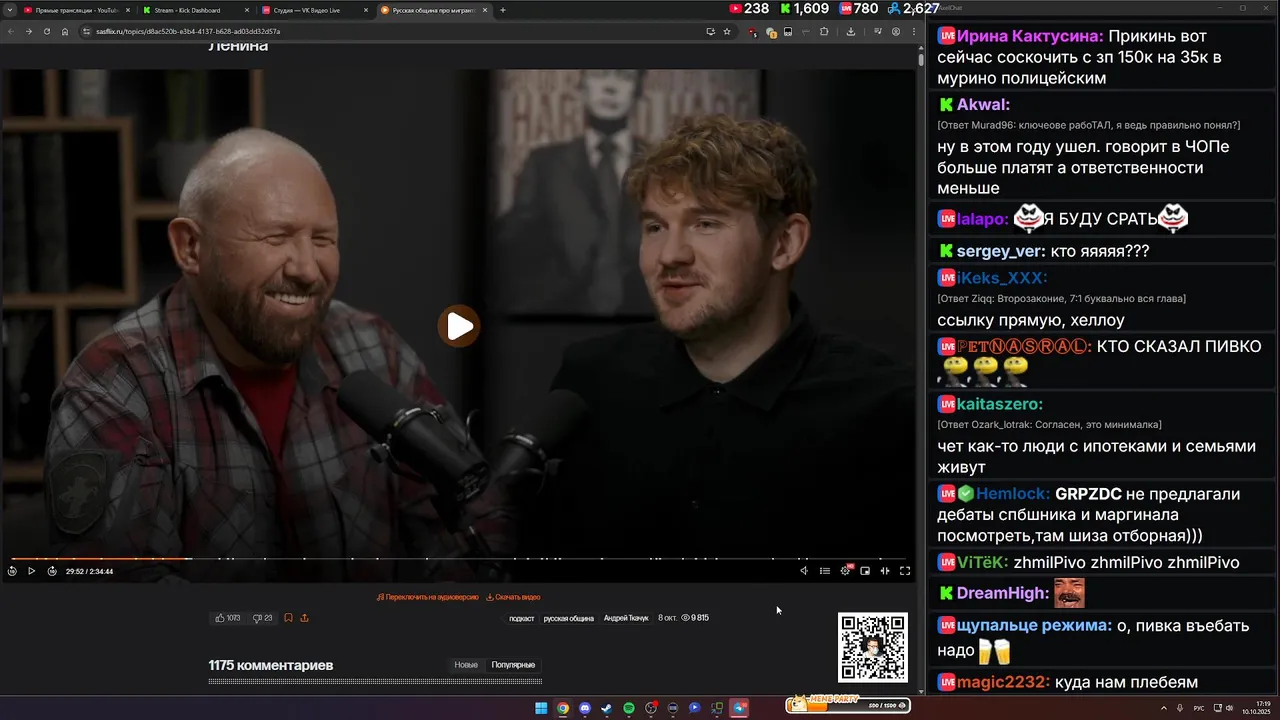Viewport: 1280px width, 720px height.
Task: Share the video with the share icon
Action: (x=304, y=618)
